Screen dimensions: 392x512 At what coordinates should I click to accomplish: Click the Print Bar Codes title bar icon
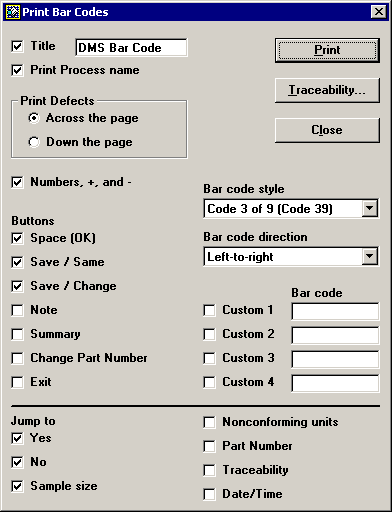[x=13, y=12]
